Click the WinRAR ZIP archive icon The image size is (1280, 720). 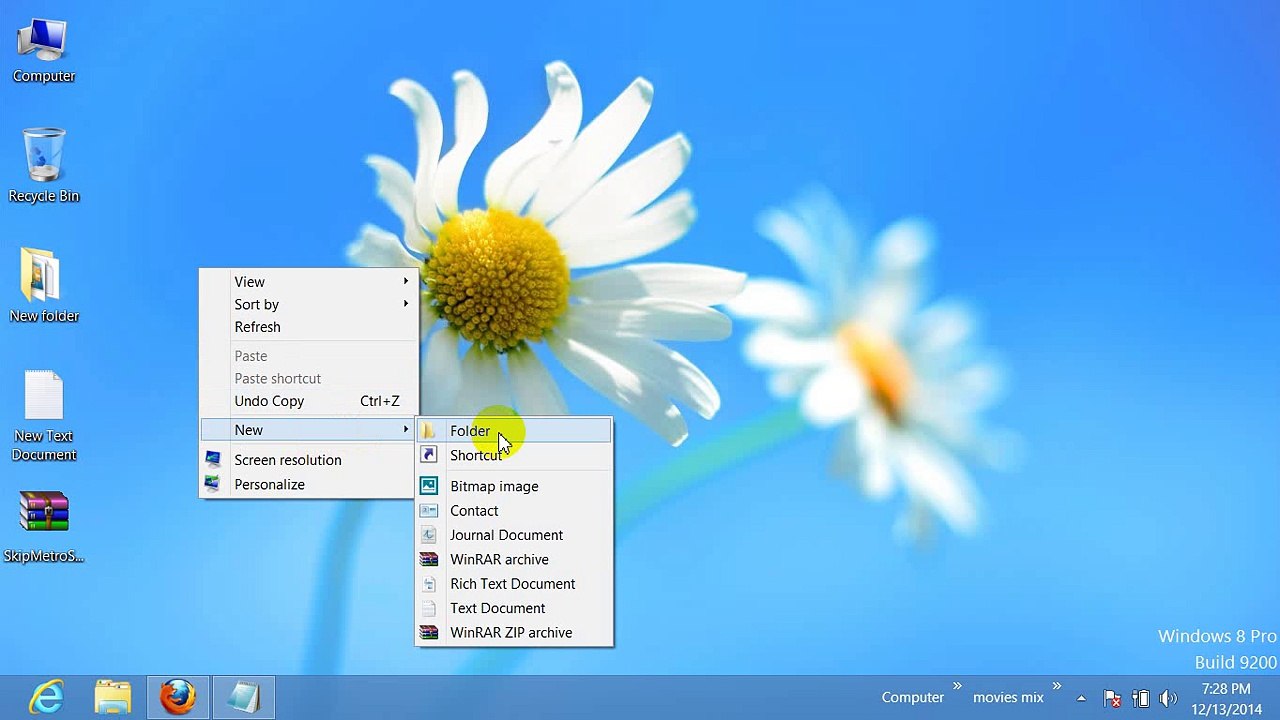pyautogui.click(x=429, y=633)
